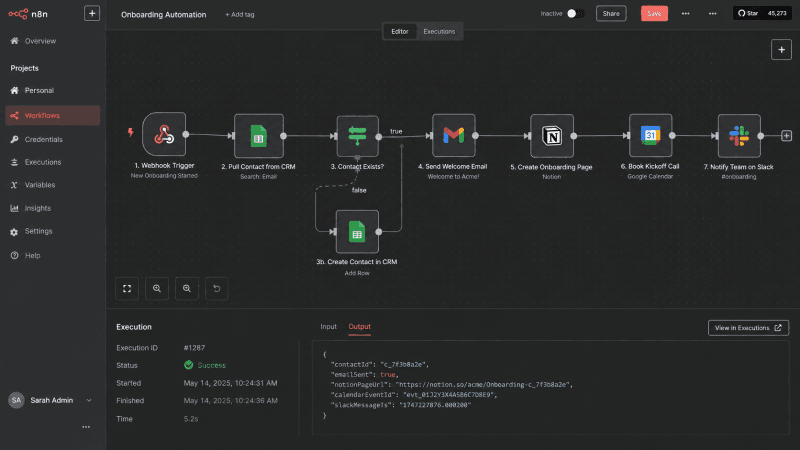Click the add node plus button top right
The height and width of the screenshot is (450, 800).
[x=781, y=49]
